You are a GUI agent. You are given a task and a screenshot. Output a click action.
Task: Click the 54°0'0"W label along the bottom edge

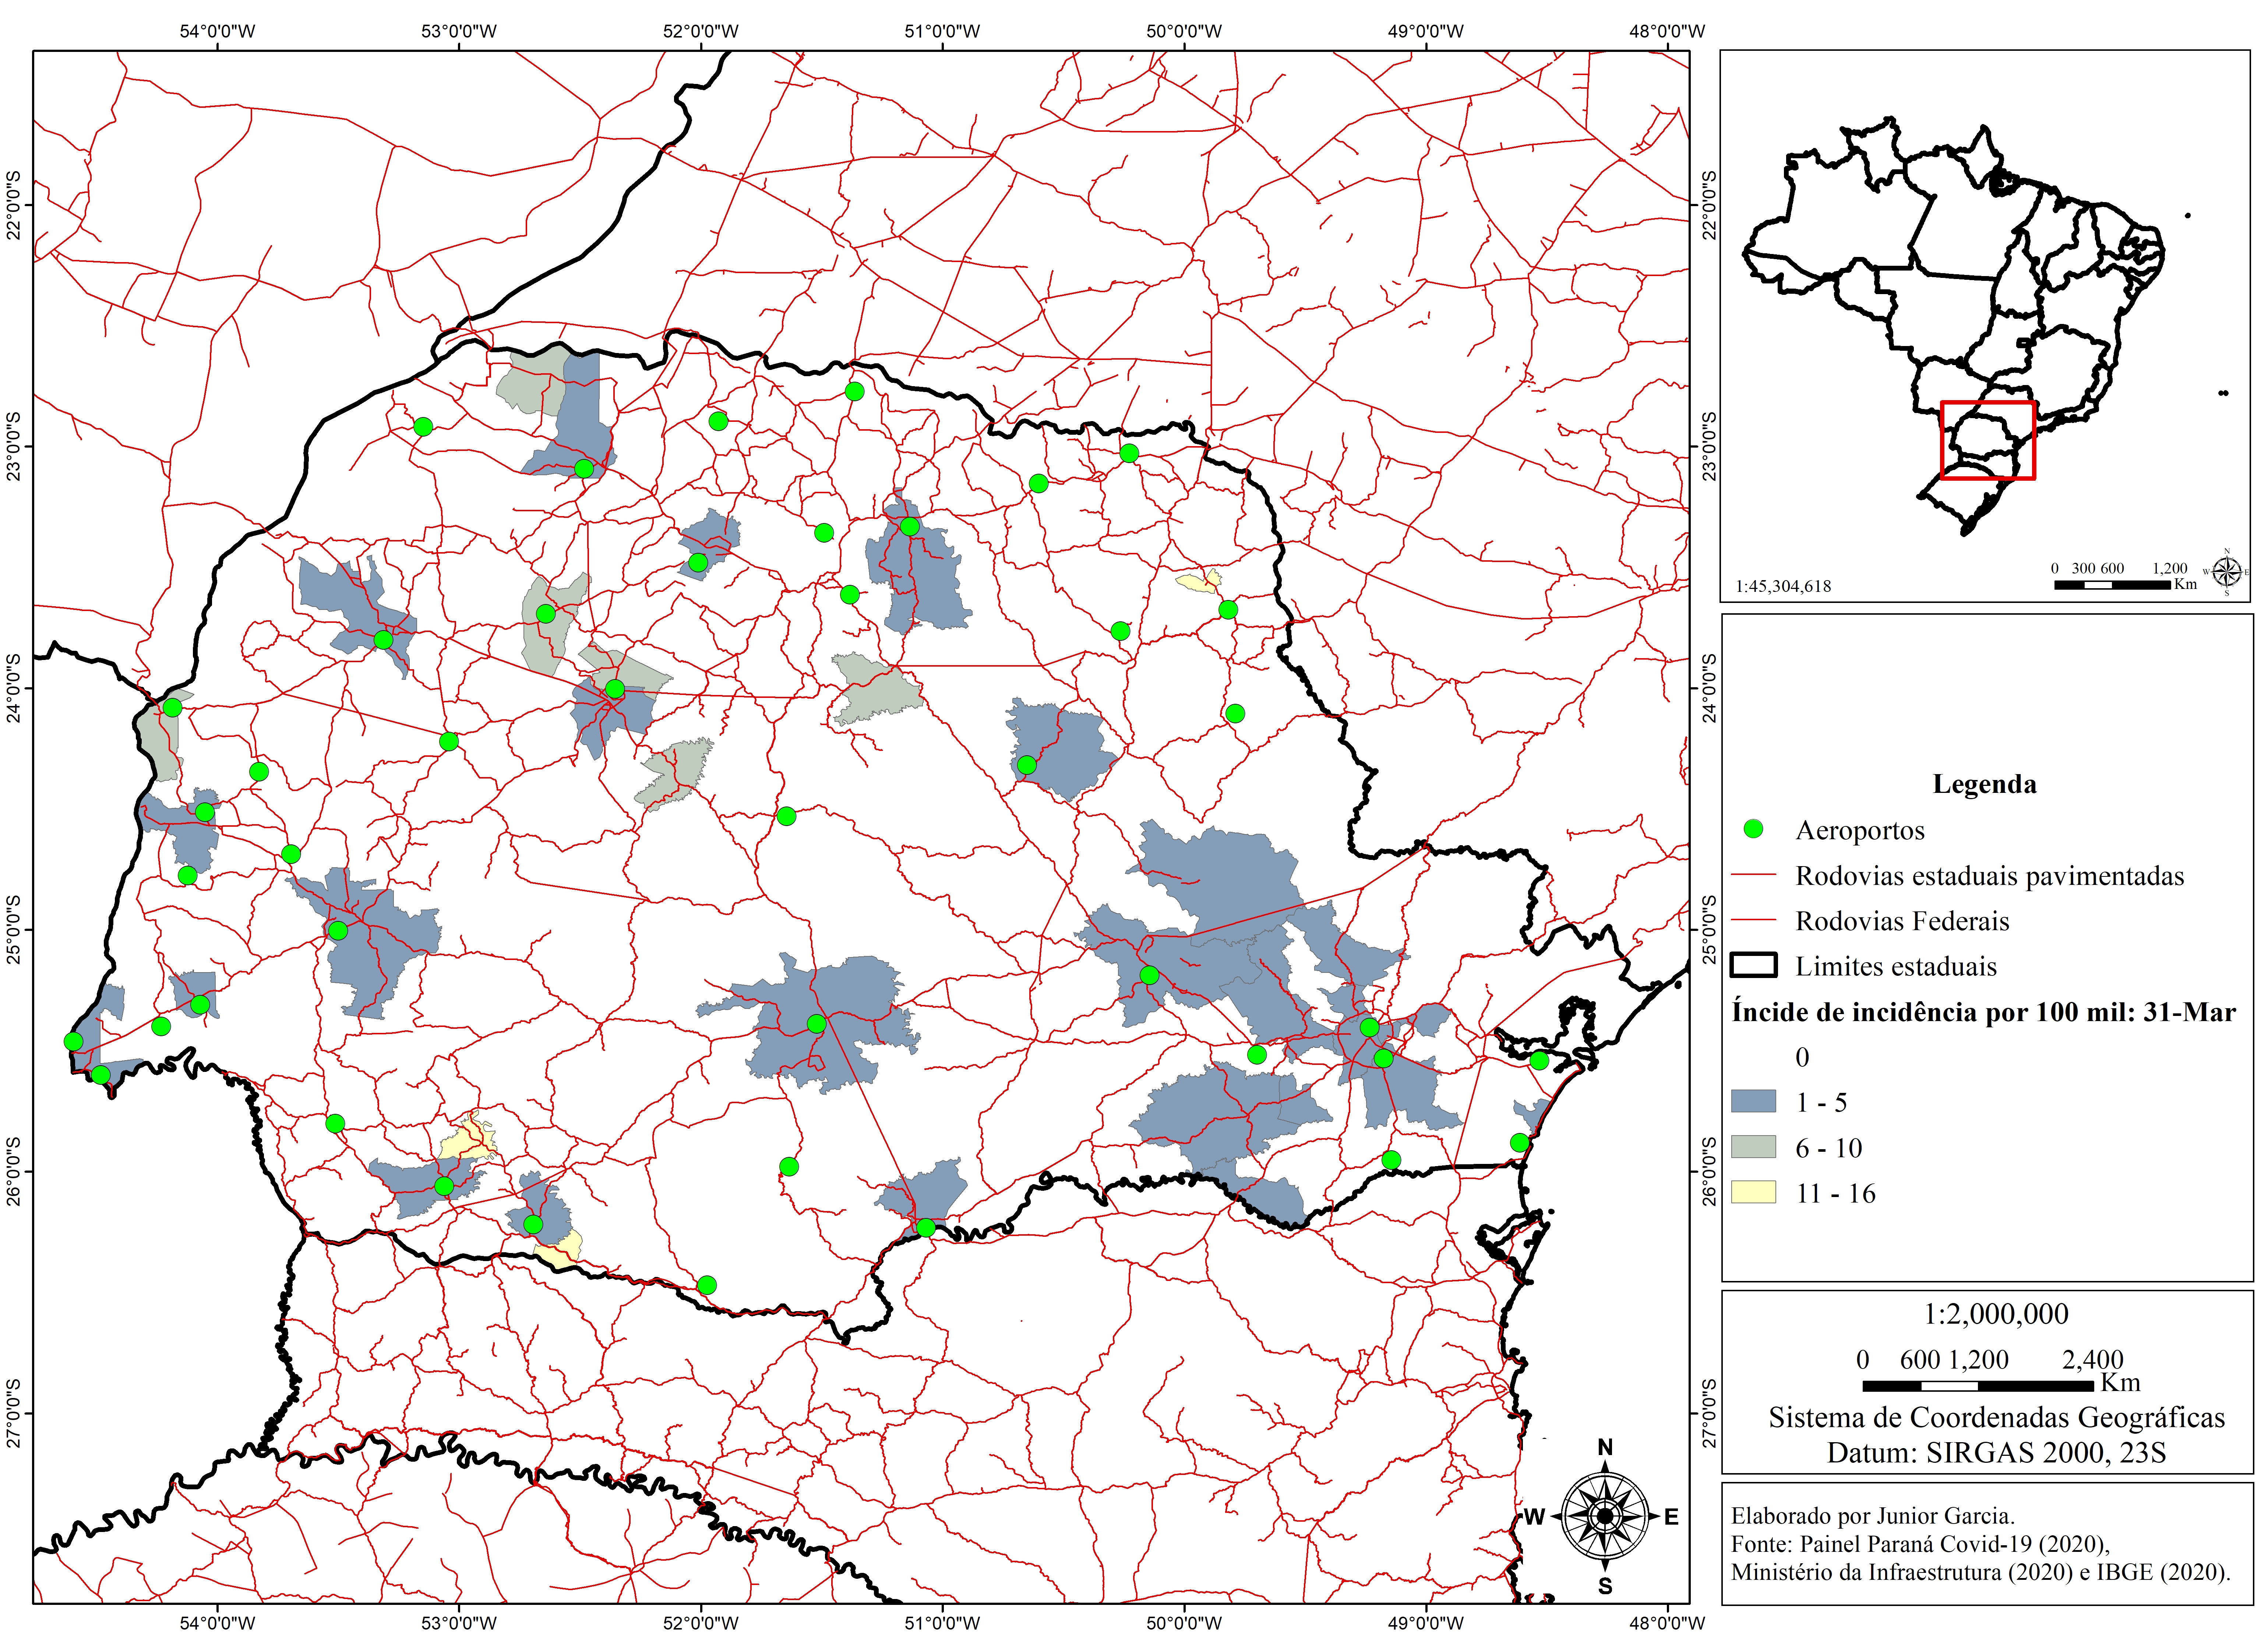pyautogui.click(x=217, y=1623)
